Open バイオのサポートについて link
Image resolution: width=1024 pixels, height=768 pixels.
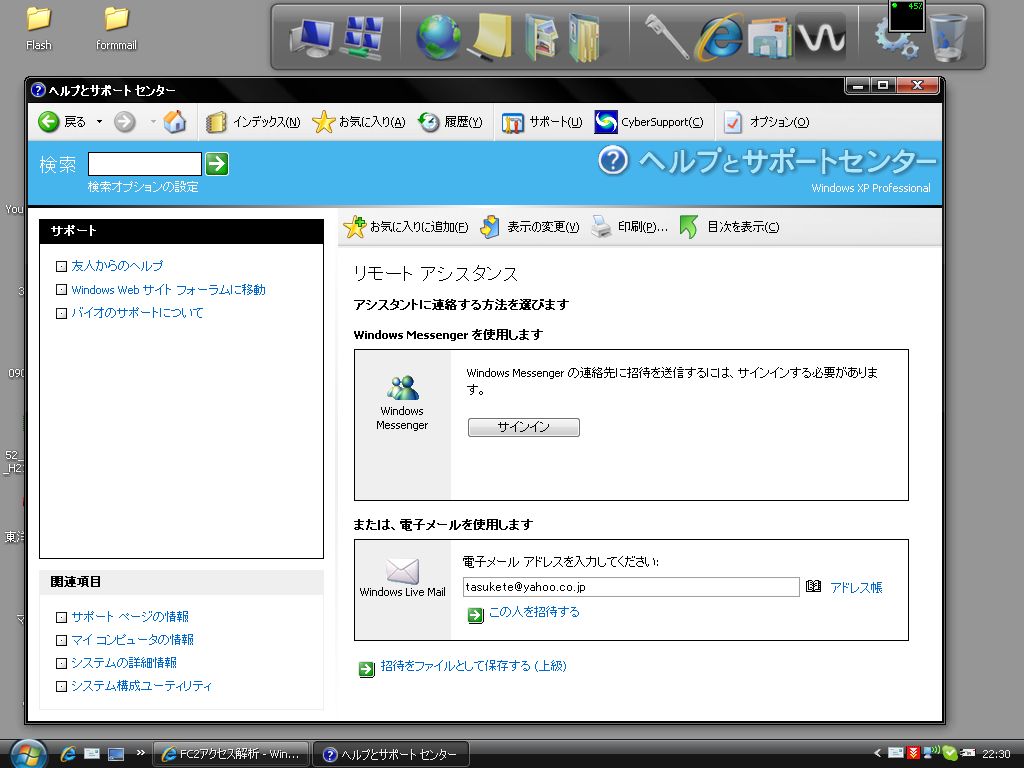click(137, 313)
